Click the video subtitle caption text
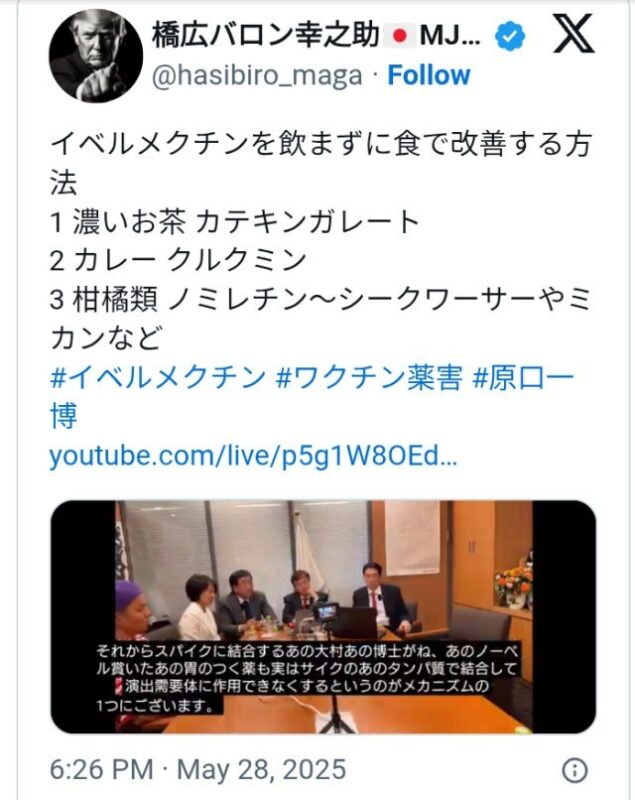 (308, 679)
